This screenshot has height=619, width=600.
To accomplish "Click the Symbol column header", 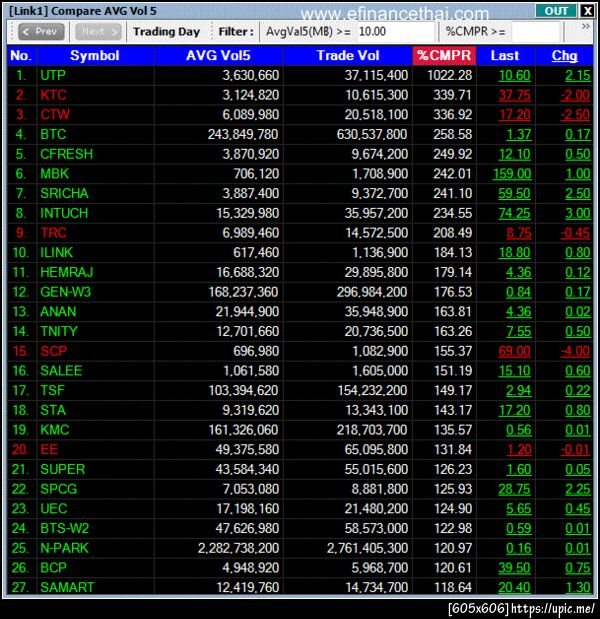I will 95,56.
